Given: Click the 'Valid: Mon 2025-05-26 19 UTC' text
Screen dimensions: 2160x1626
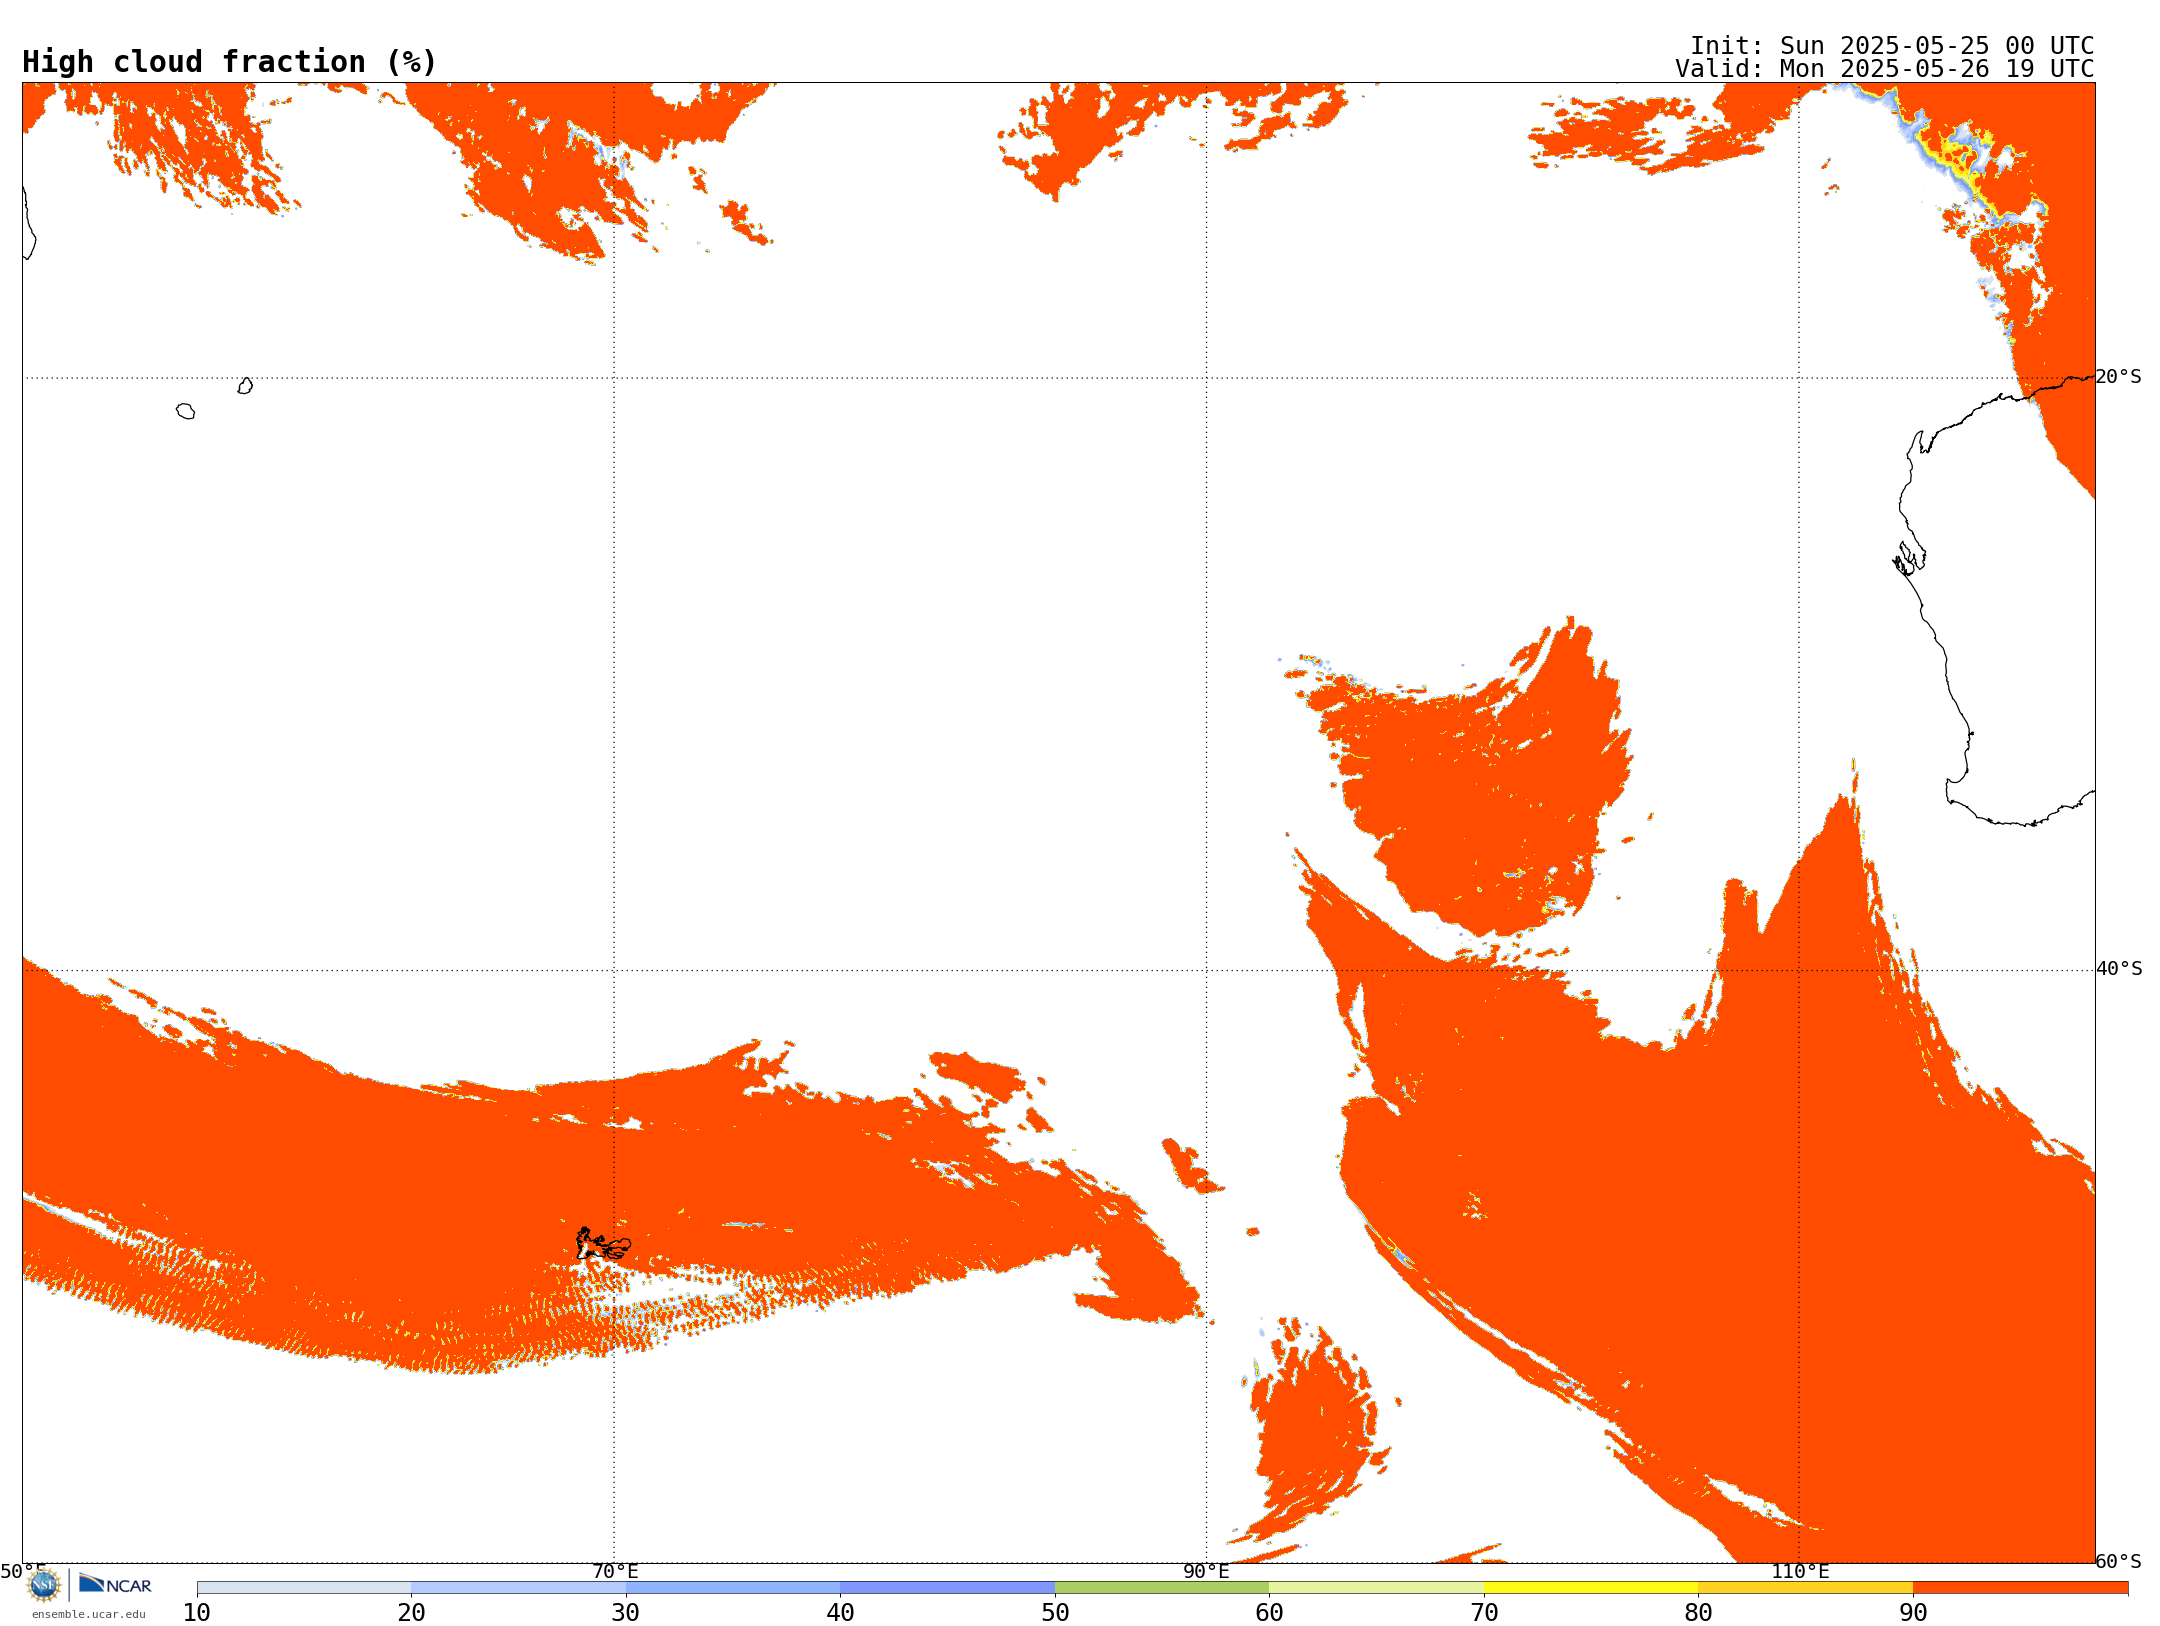Looking at the screenshot, I should coord(1885,69).
